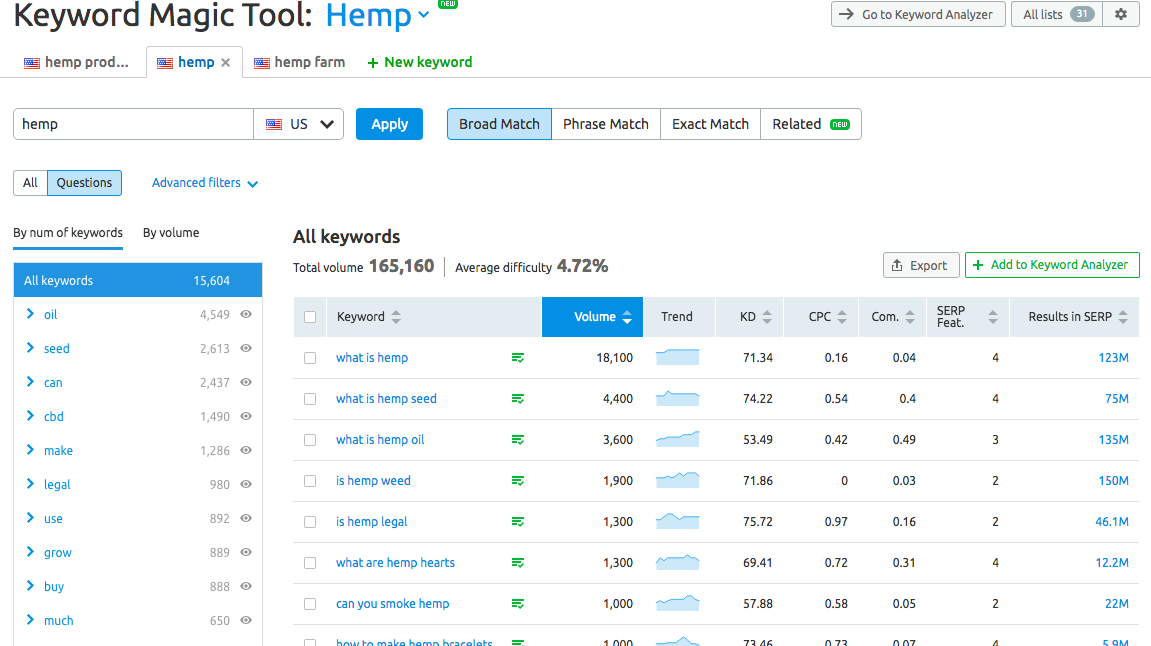
Task: Click SERP icon for 'what is hemp seed'
Action: tap(518, 399)
